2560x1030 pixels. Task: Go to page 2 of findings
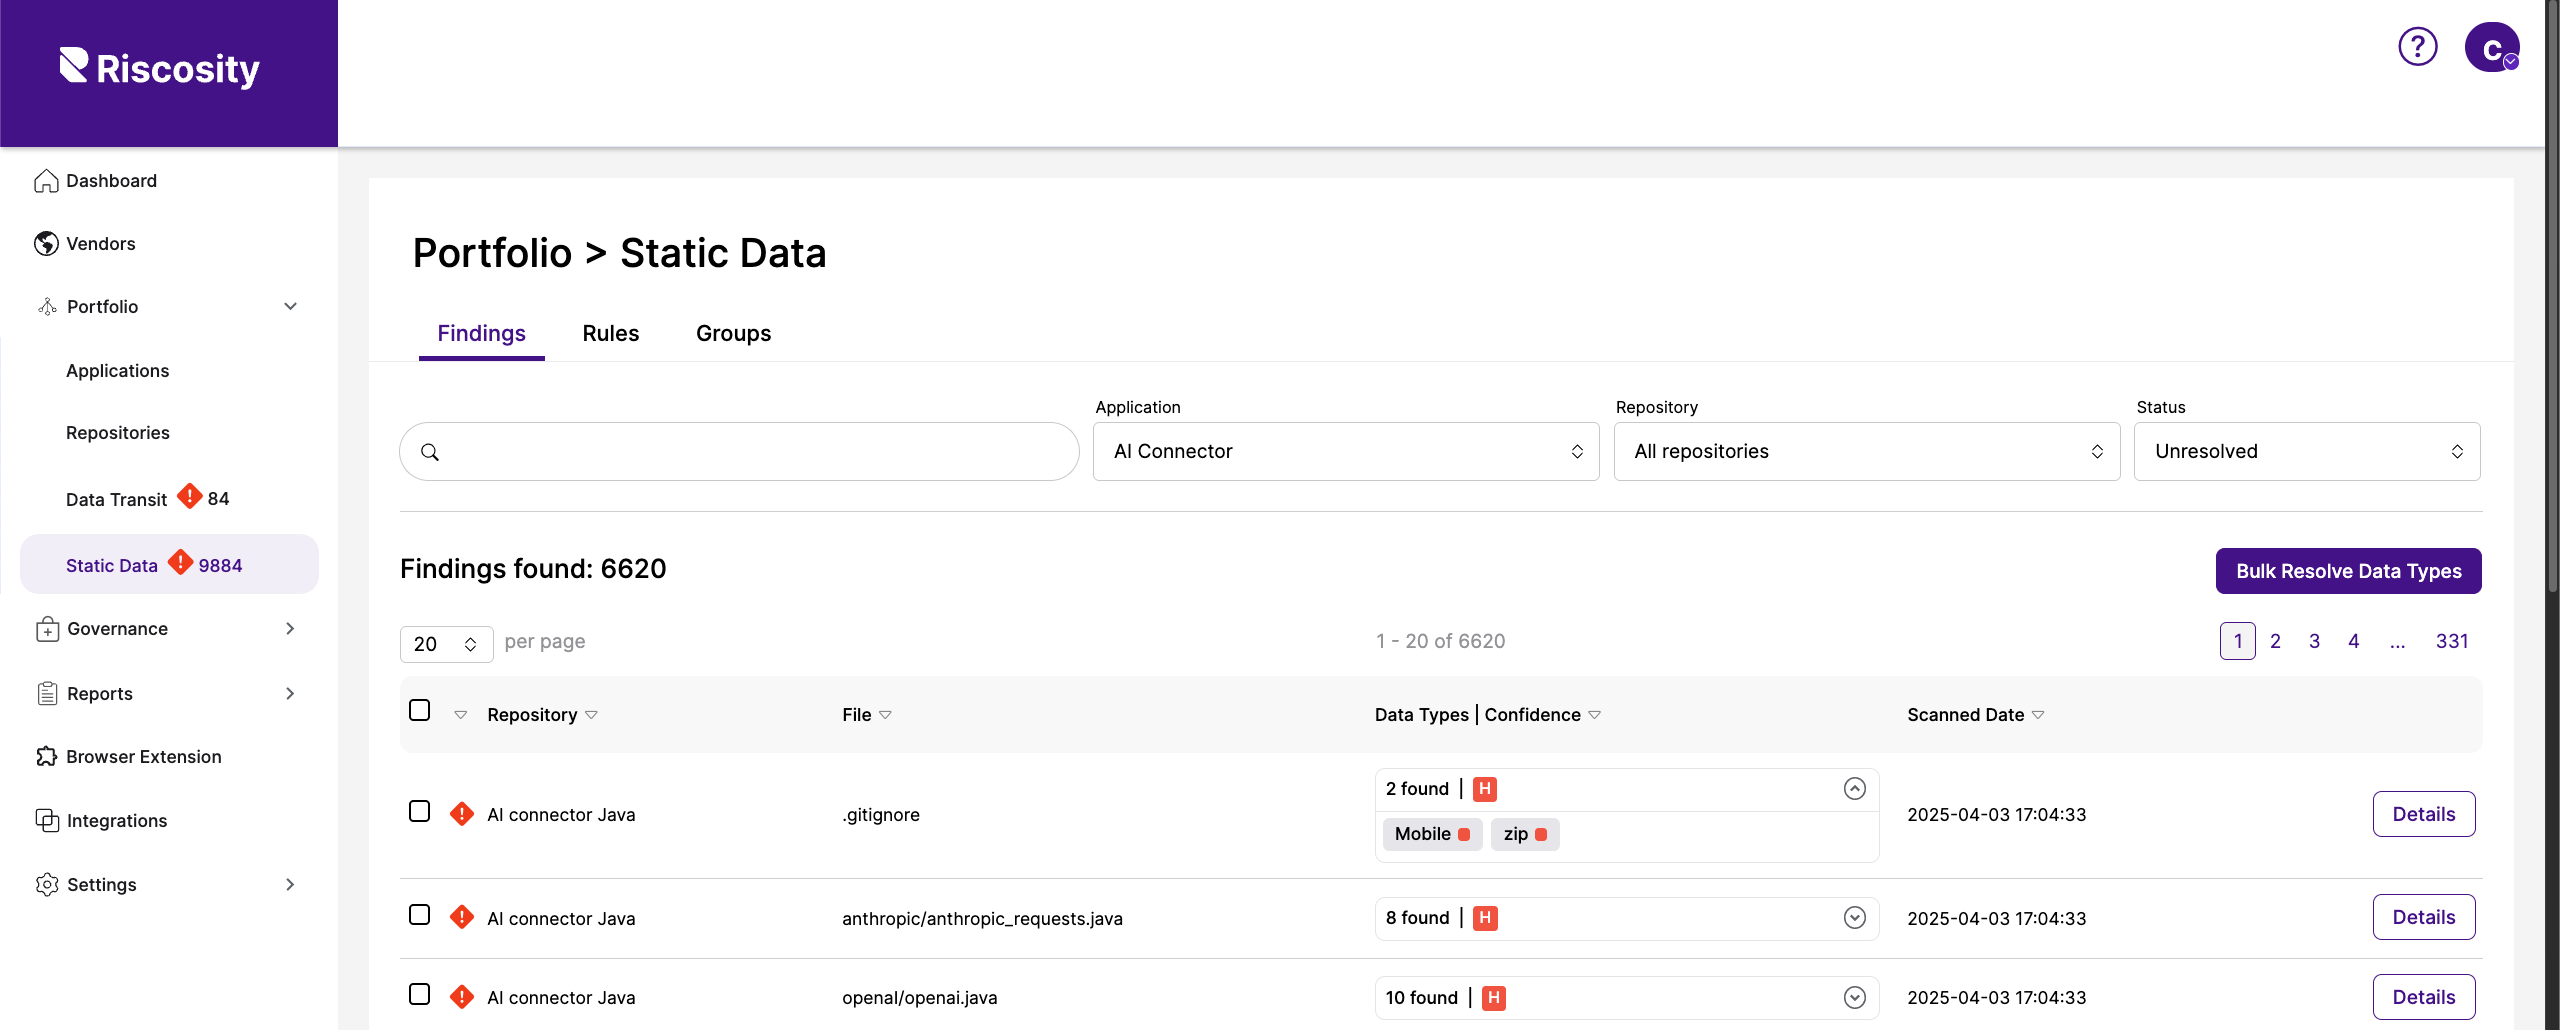[x=2275, y=641]
